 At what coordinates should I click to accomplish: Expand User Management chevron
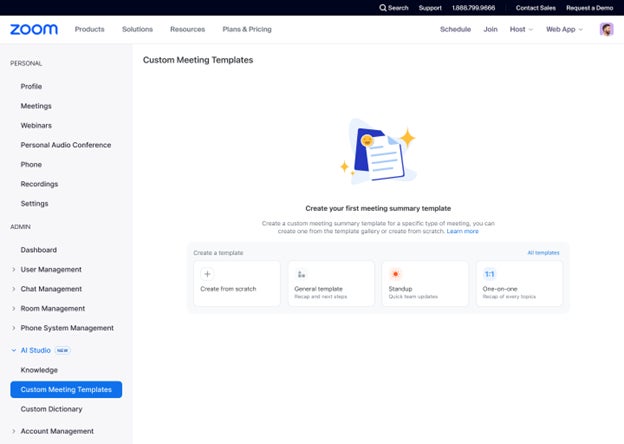[x=14, y=269]
